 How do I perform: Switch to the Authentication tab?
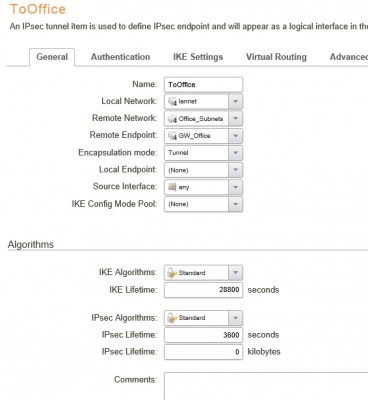pos(120,57)
